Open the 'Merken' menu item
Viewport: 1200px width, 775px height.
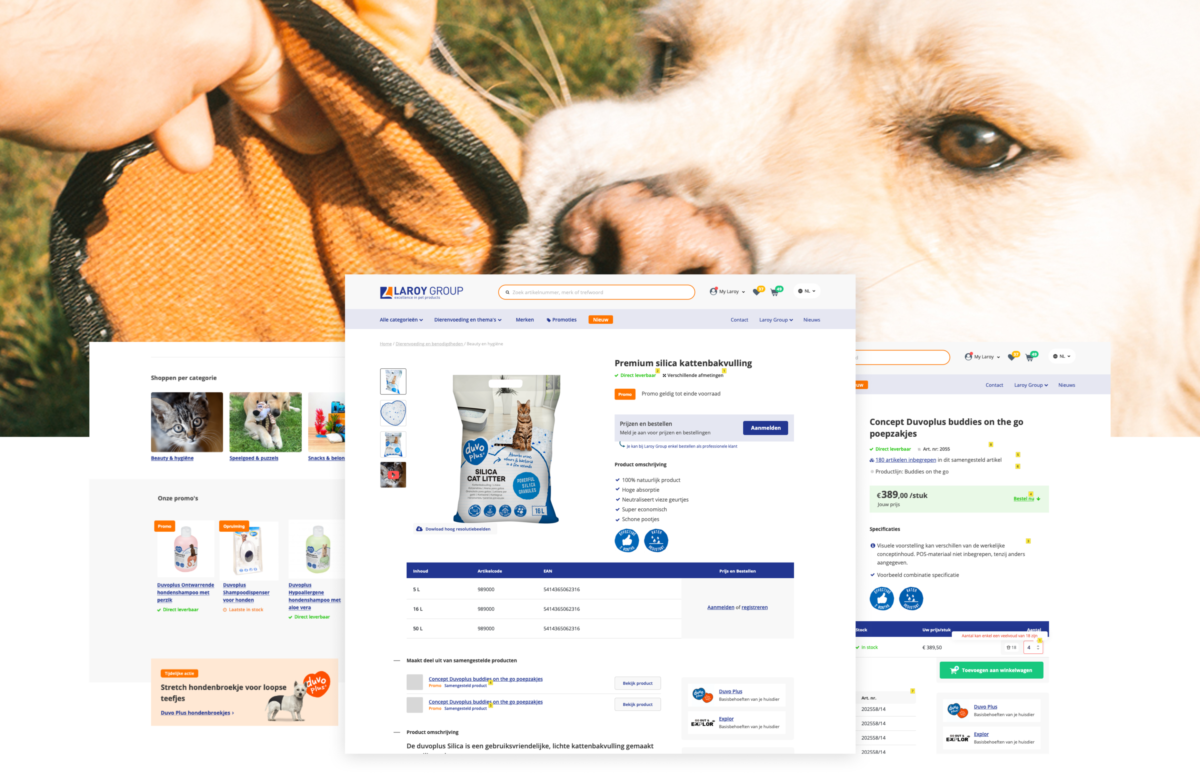point(525,319)
